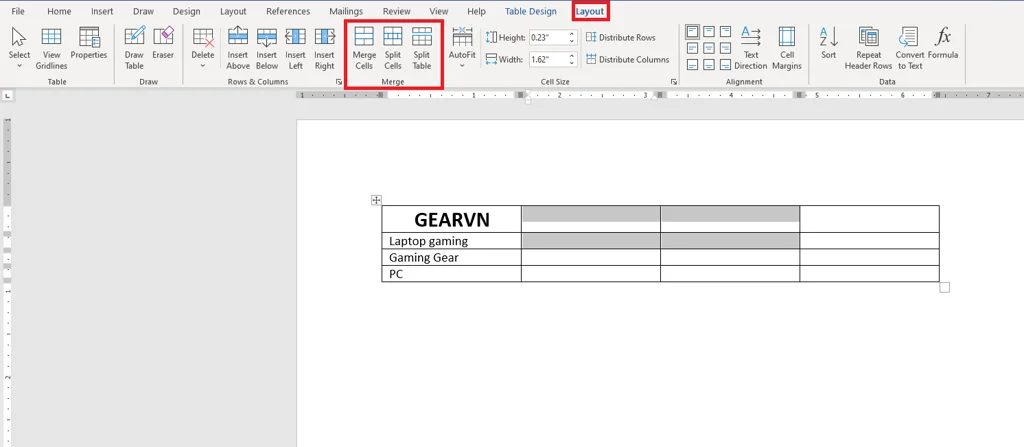Insert a Formula into the cell
Viewport: 1024px width, 447px height.
tap(943, 43)
